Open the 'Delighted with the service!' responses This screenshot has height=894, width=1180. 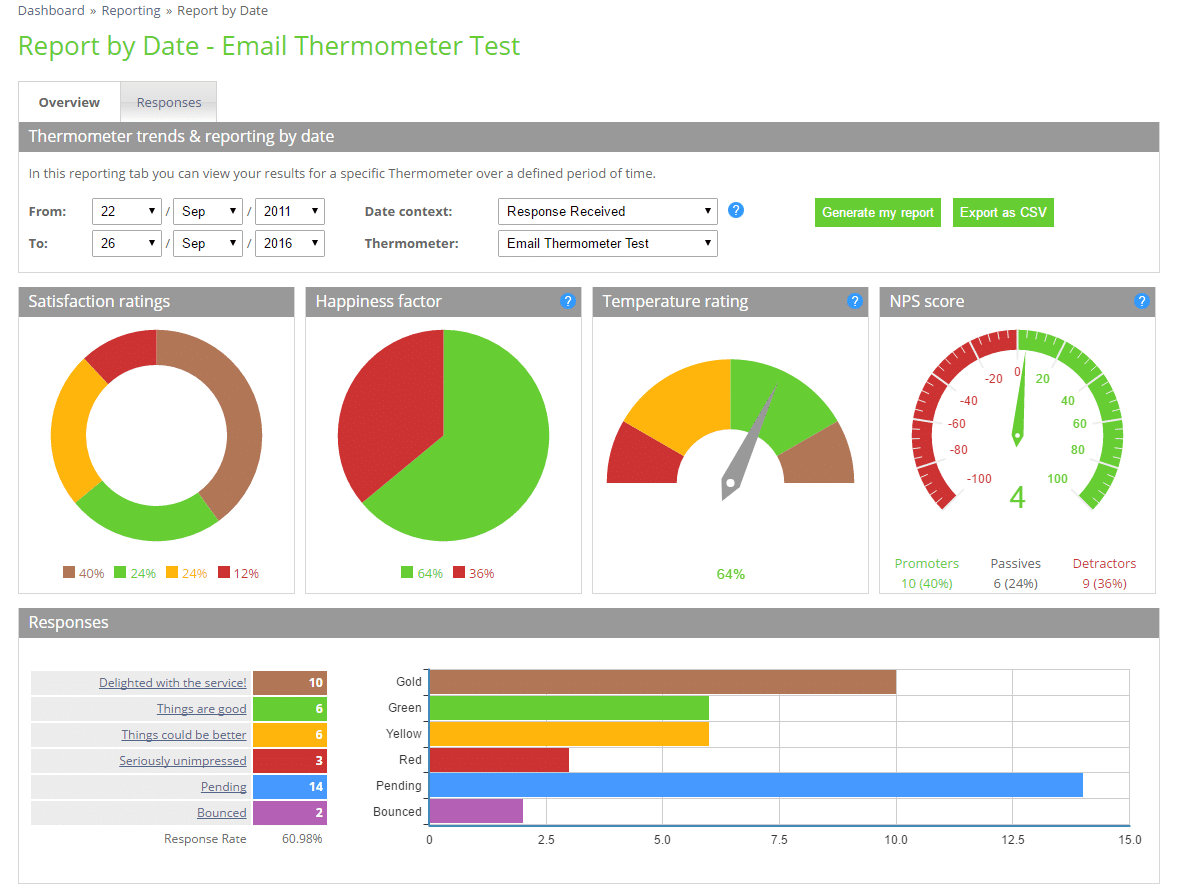click(173, 682)
